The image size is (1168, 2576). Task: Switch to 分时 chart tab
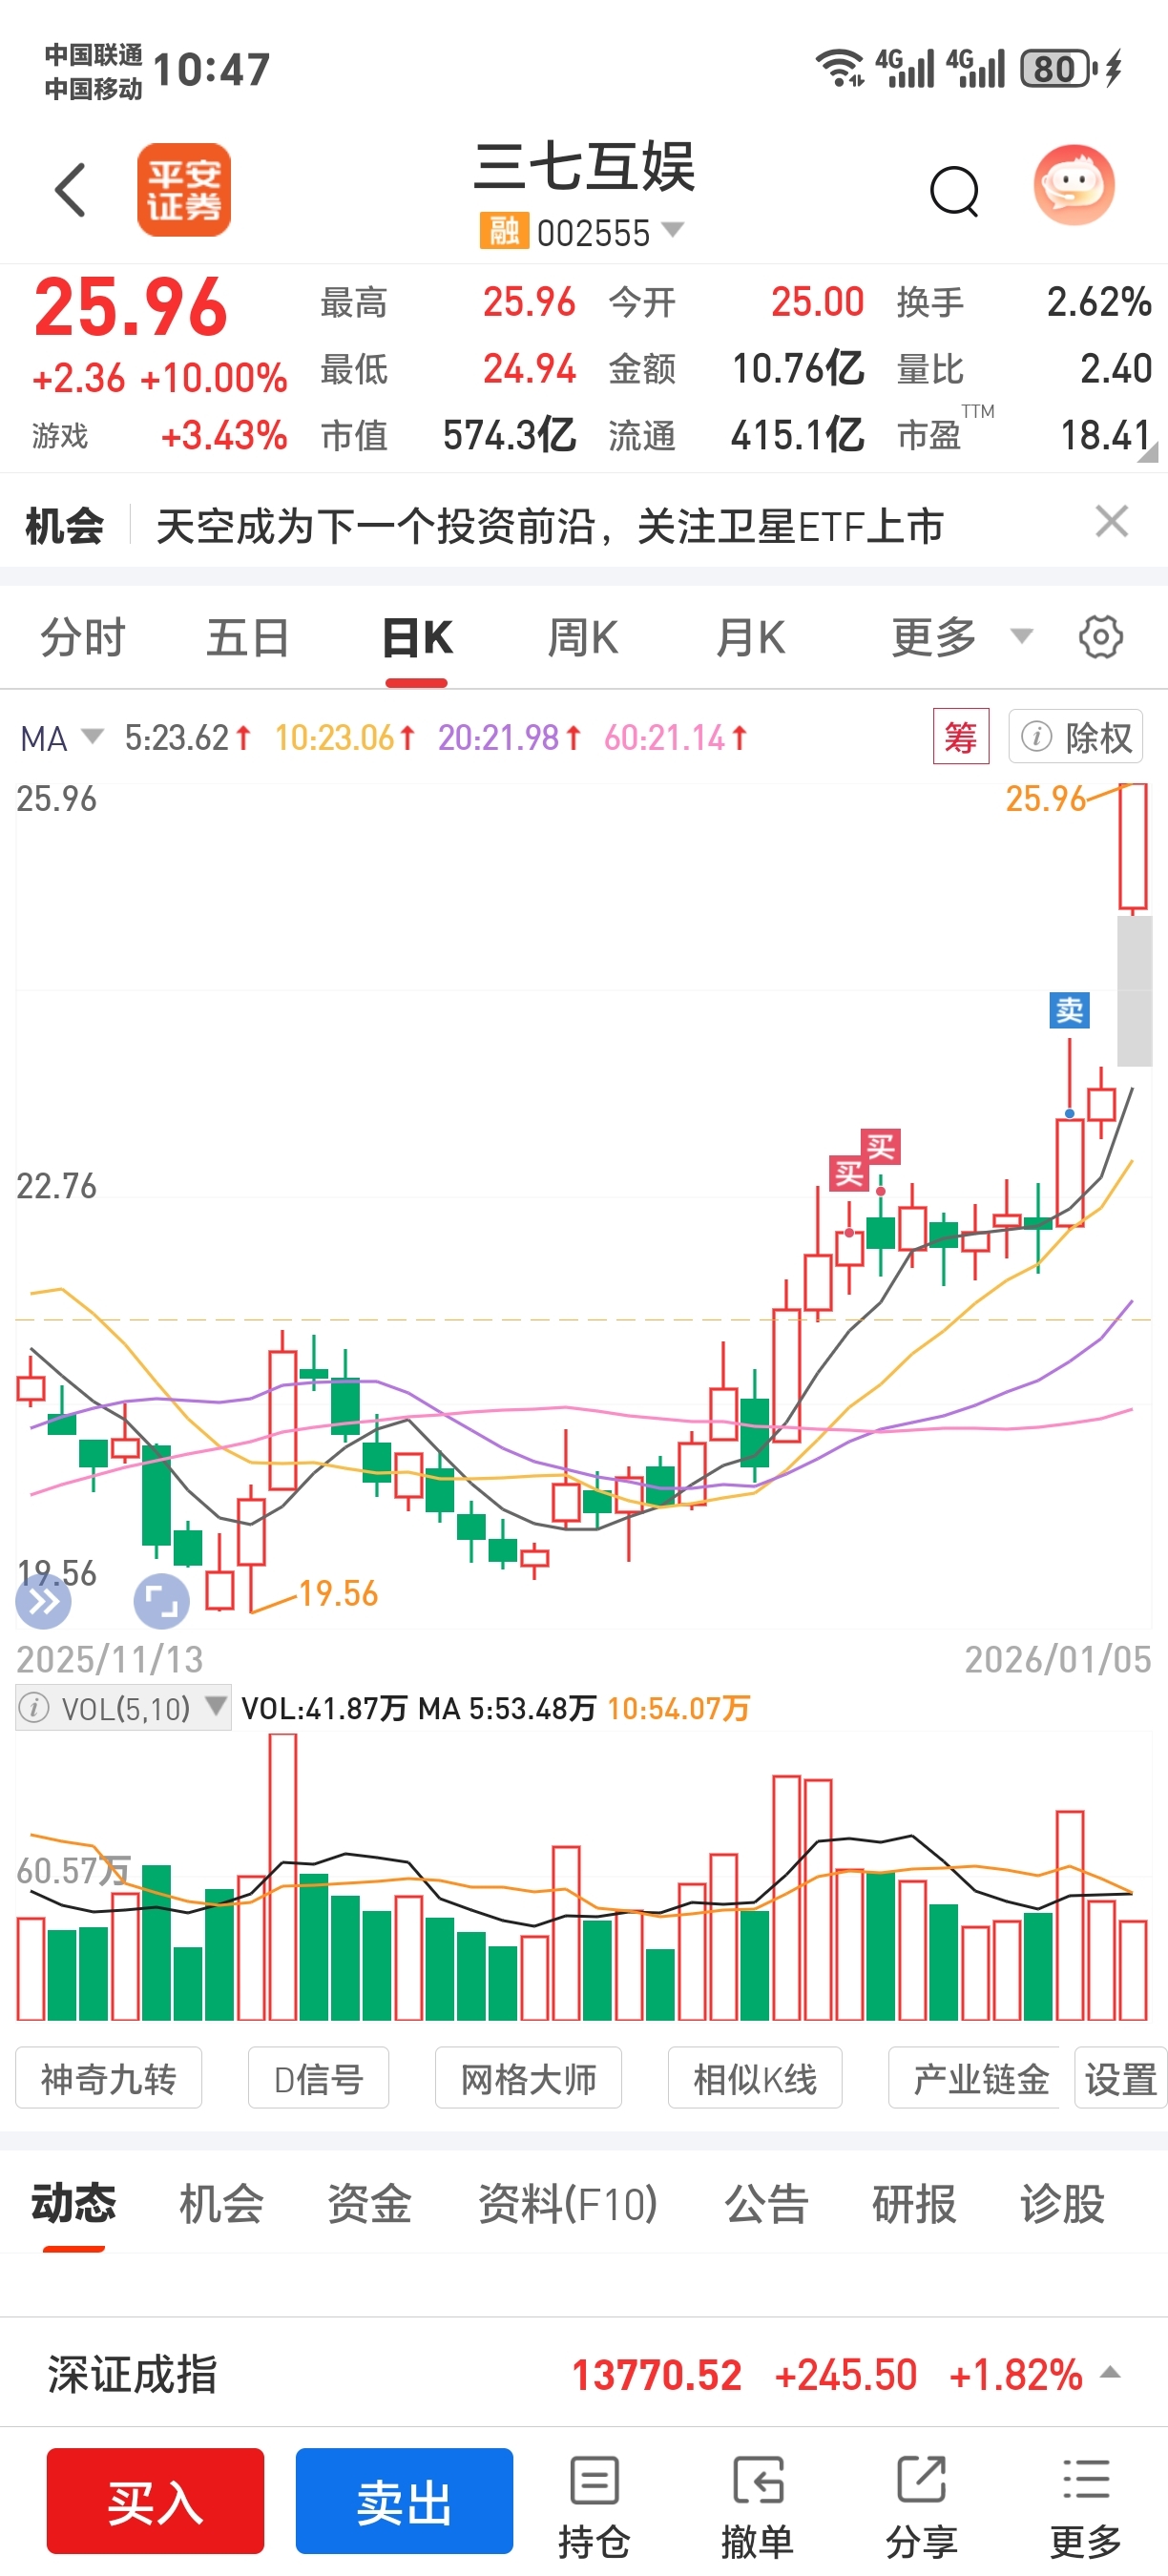[82, 637]
